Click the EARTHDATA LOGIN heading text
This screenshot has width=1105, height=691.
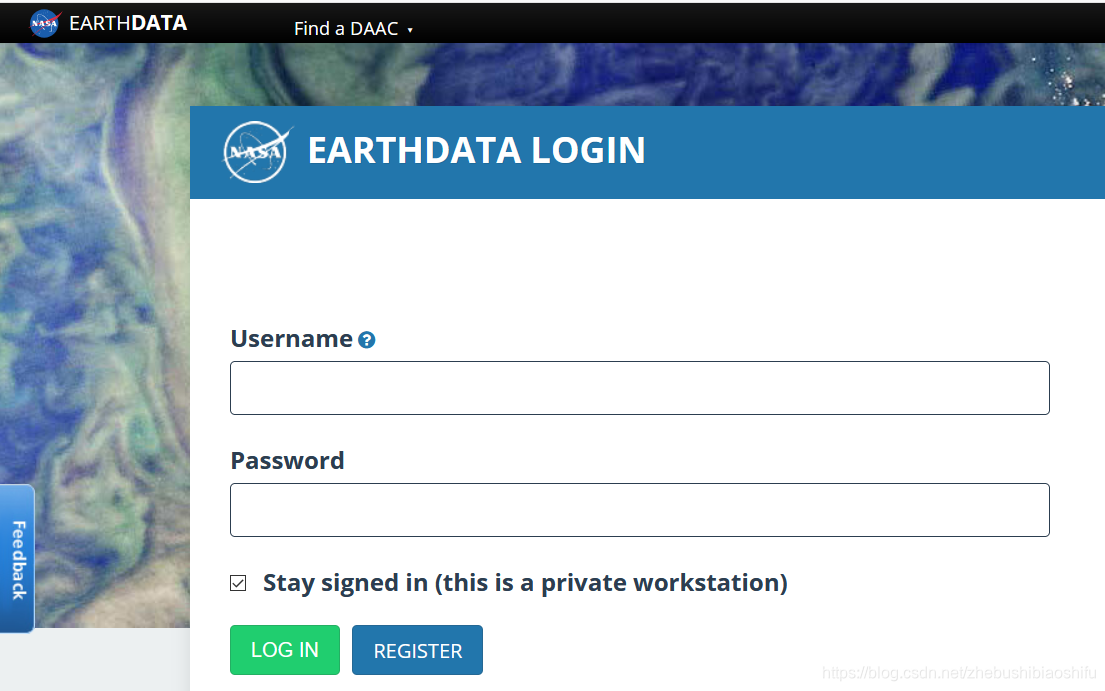coord(476,150)
